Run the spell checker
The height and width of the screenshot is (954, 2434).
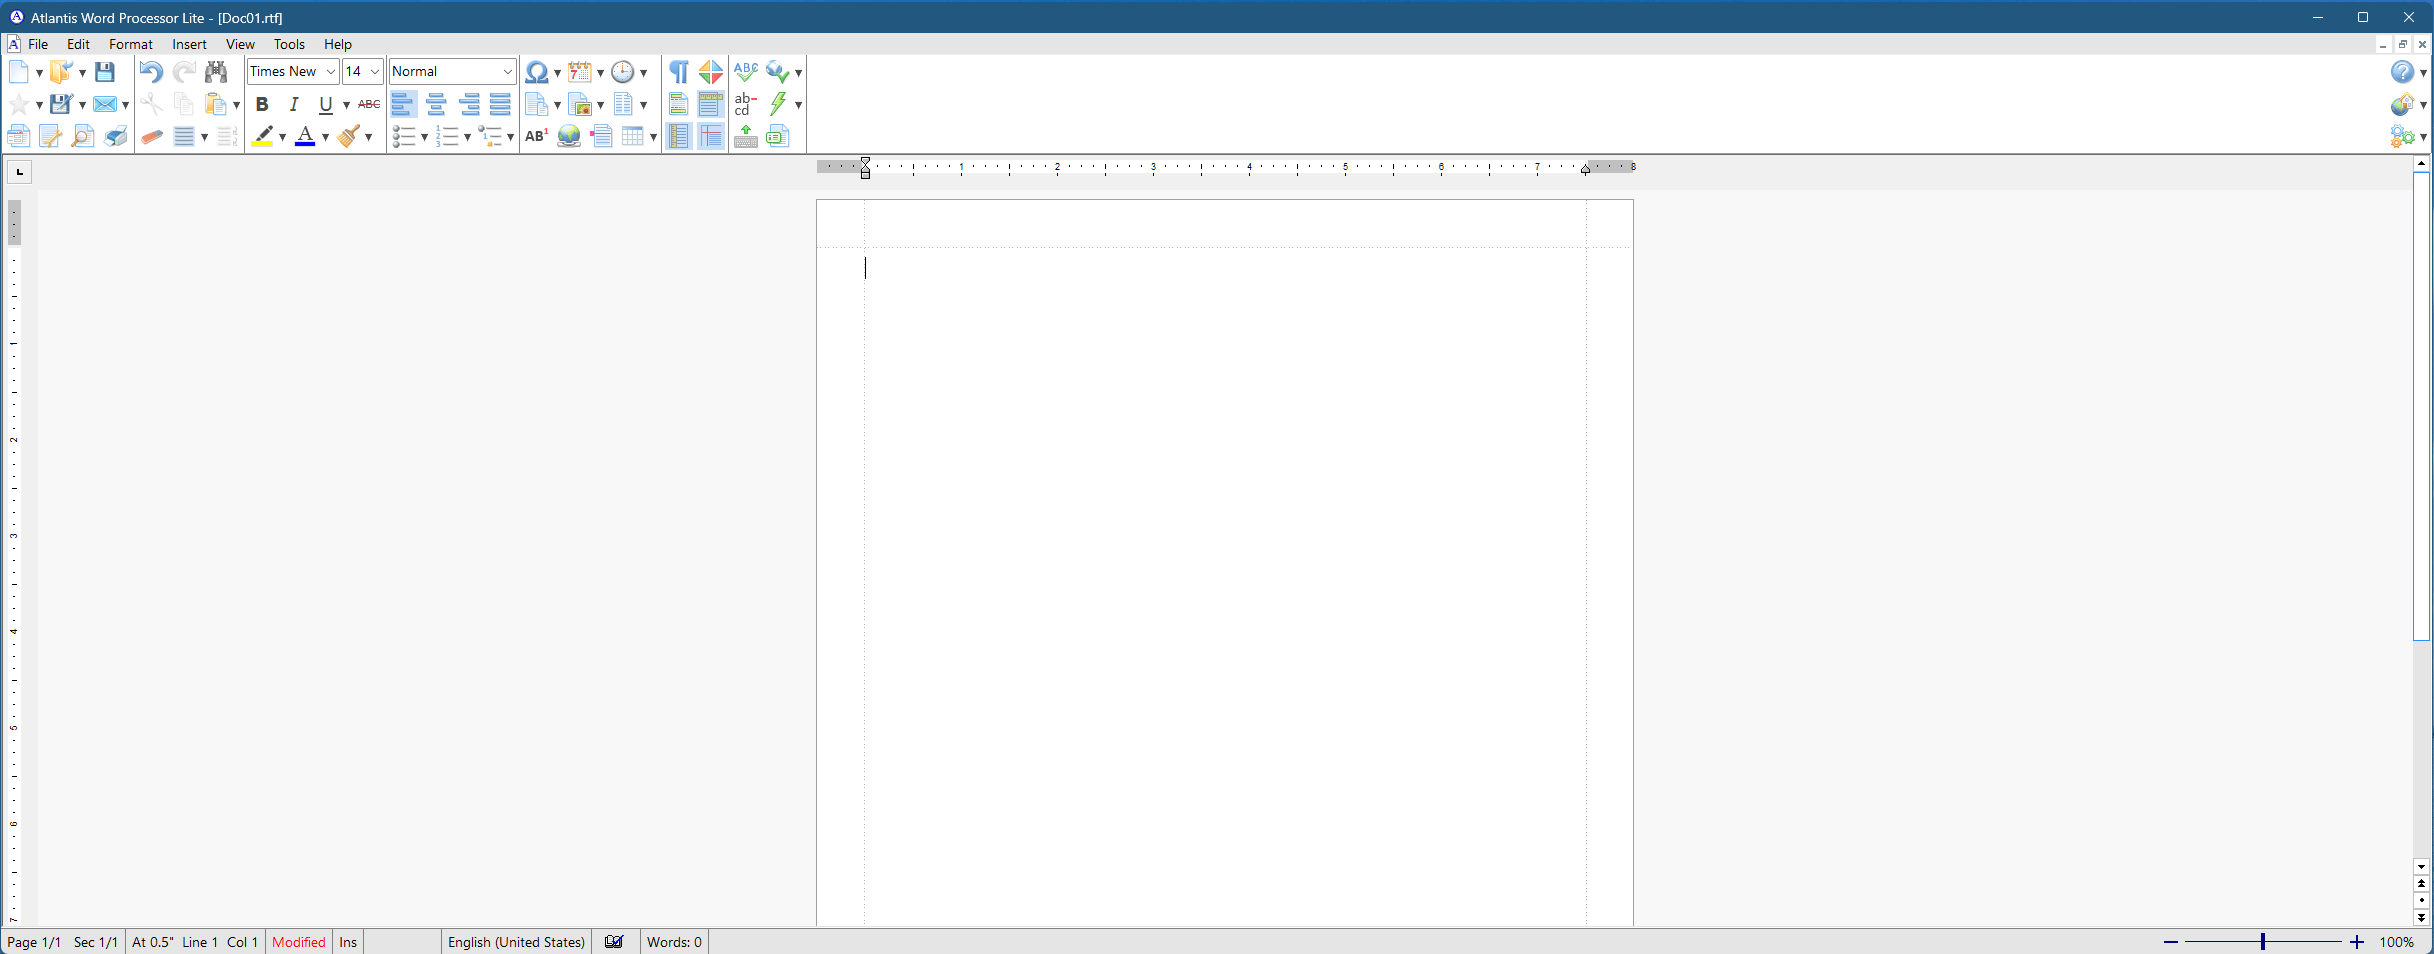click(x=745, y=70)
